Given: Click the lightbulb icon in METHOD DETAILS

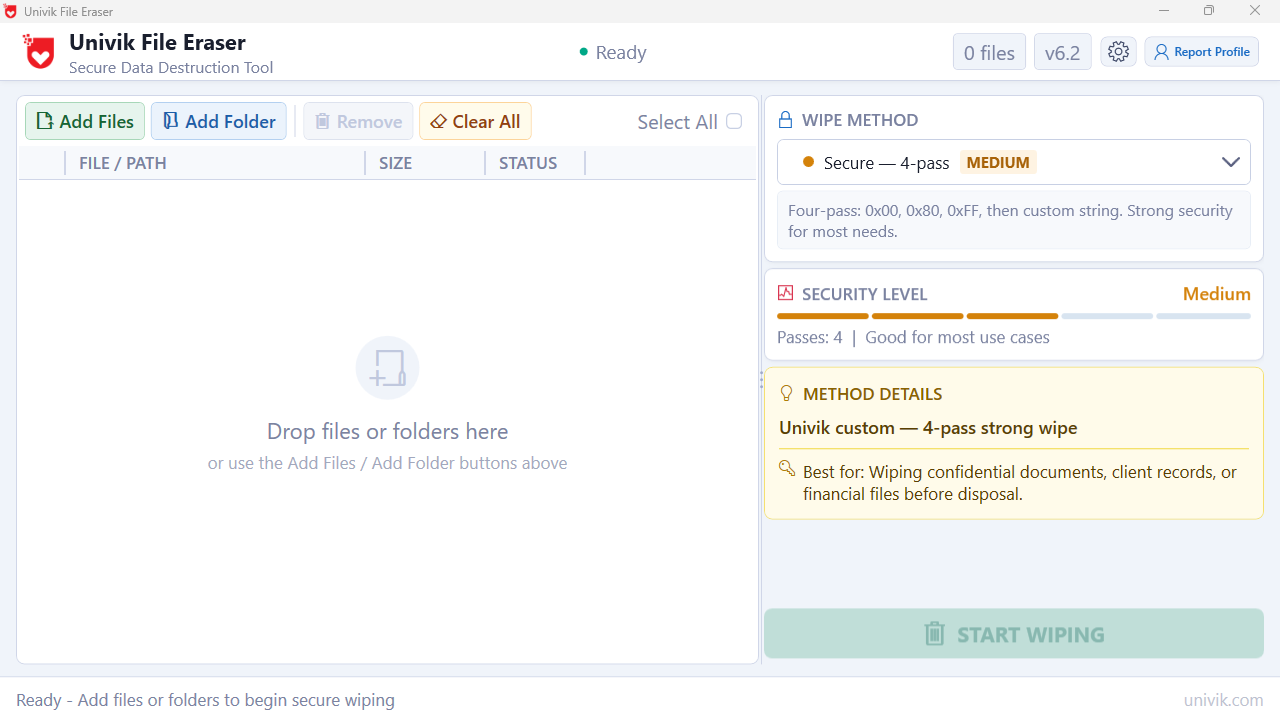Looking at the screenshot, I should pos(786,393).
